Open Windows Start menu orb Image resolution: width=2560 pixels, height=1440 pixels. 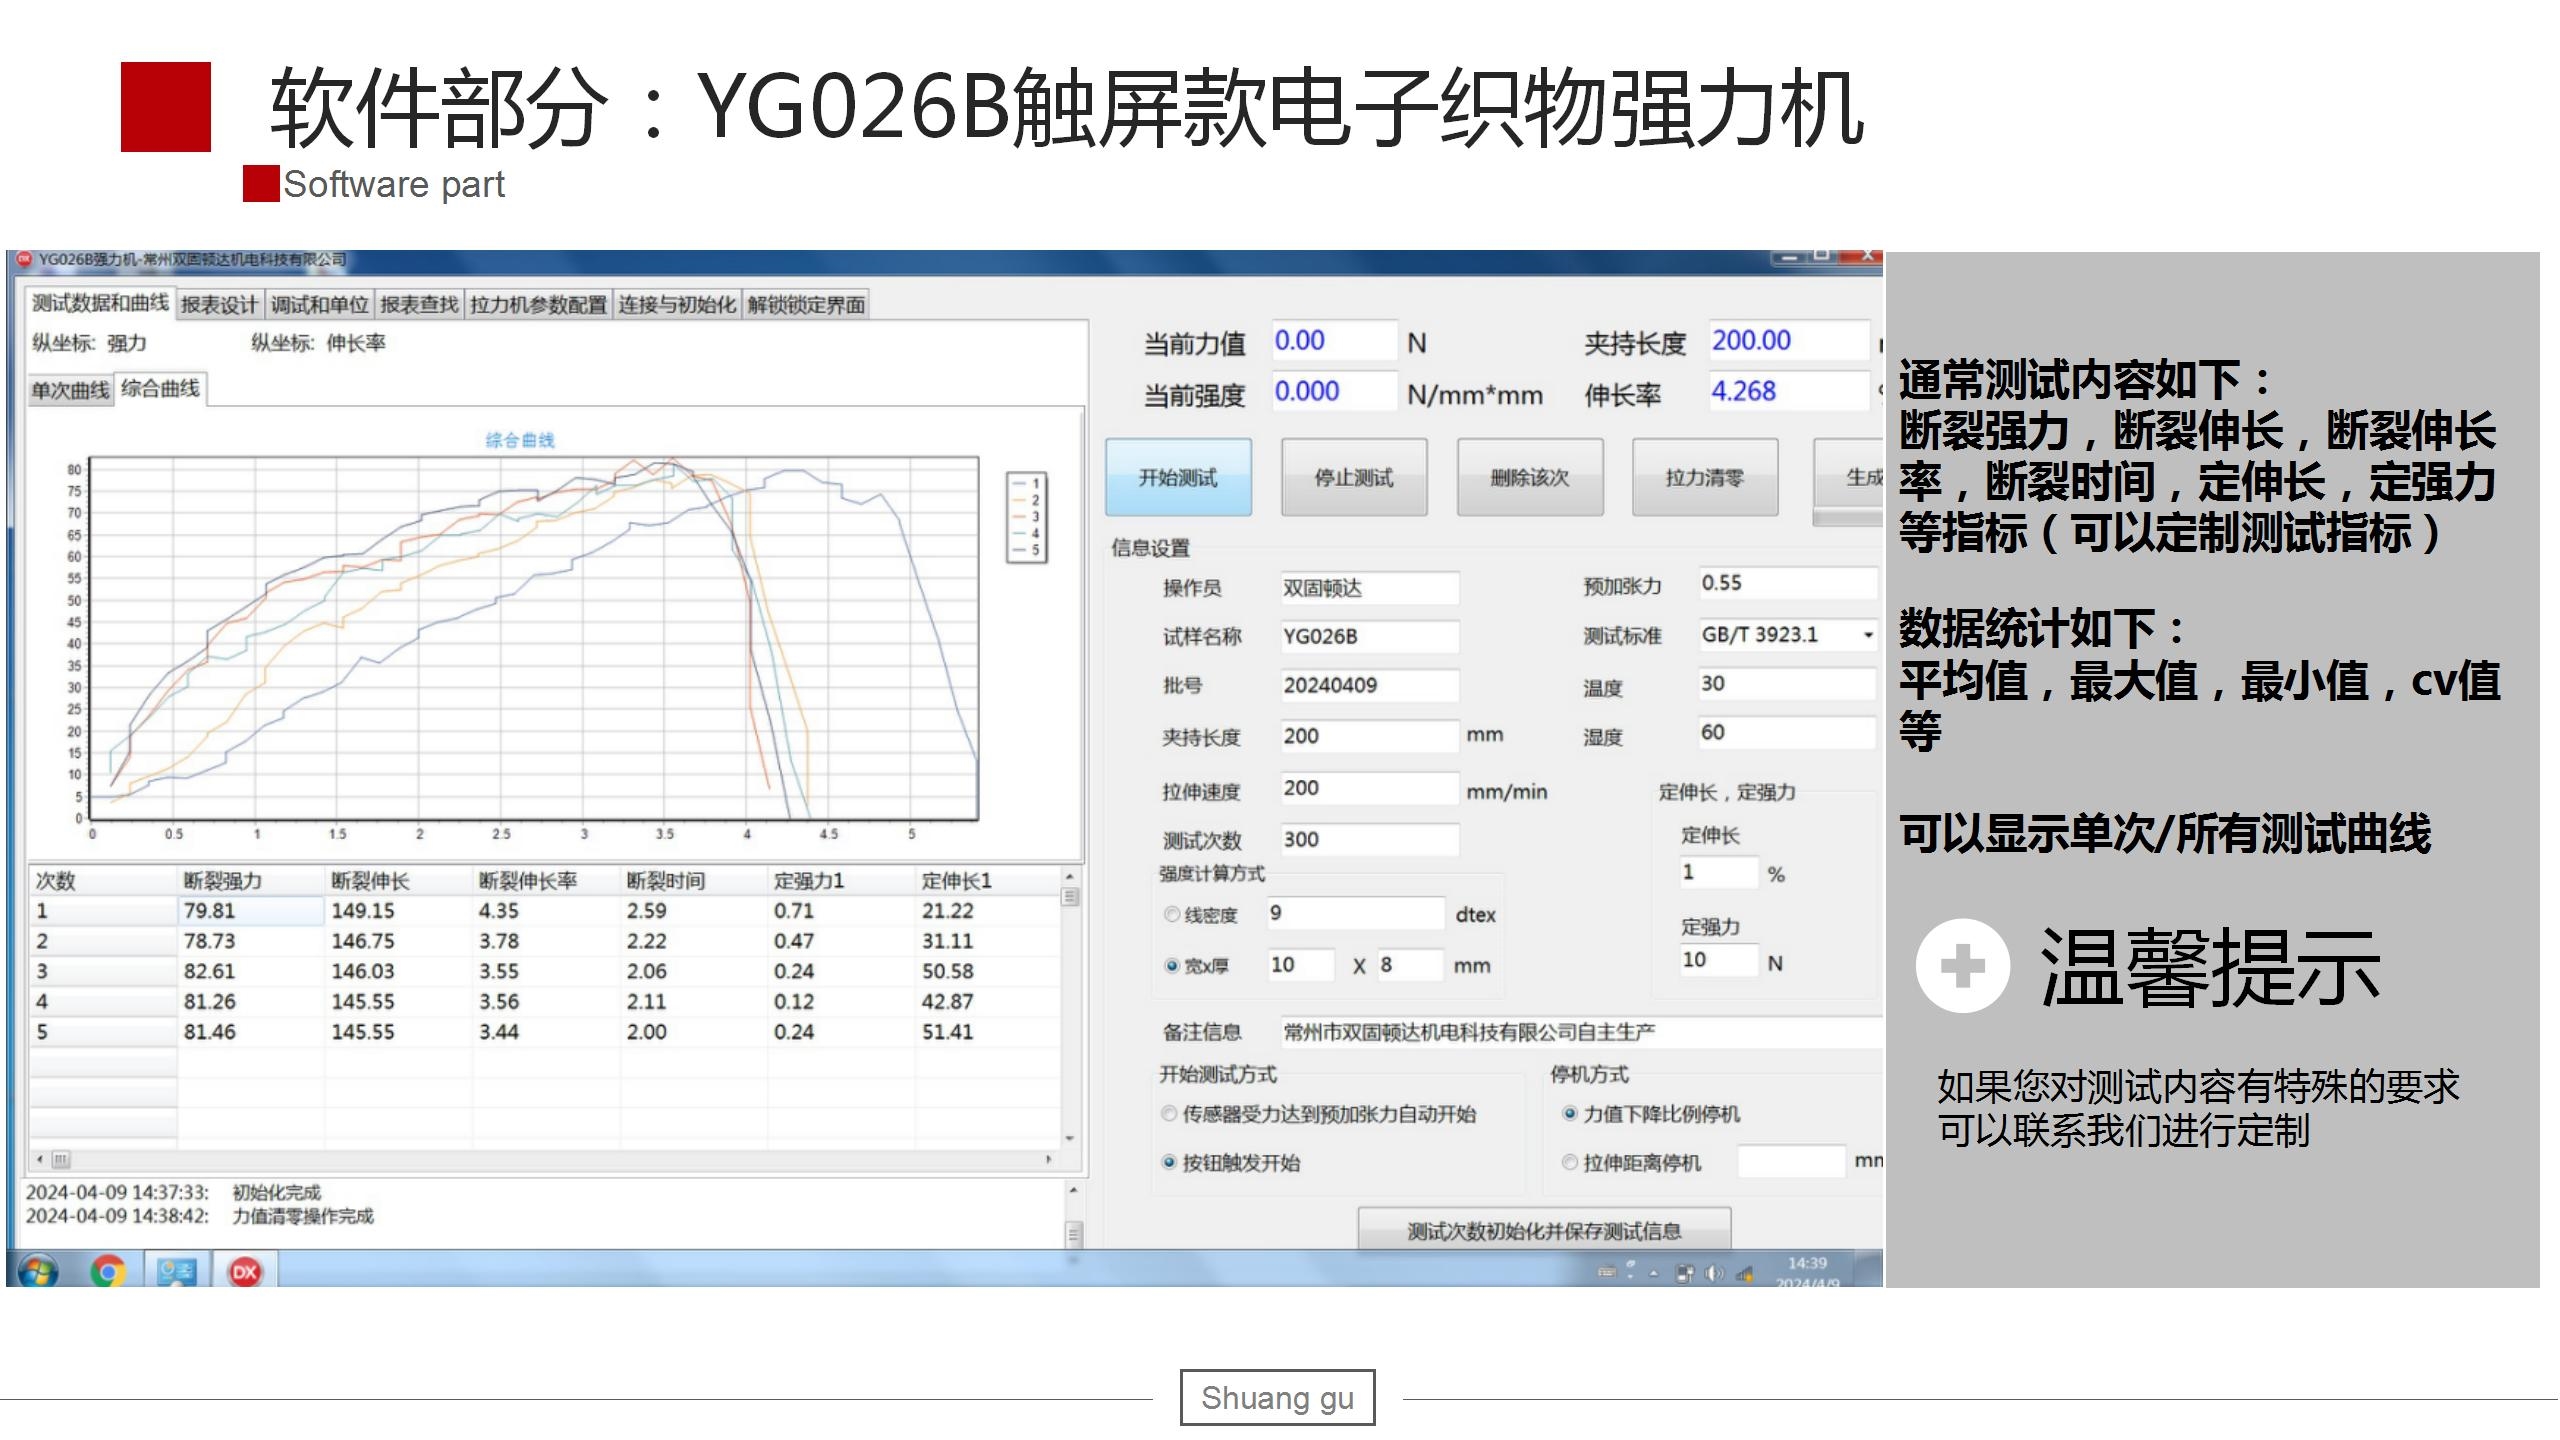point(38,1270)
